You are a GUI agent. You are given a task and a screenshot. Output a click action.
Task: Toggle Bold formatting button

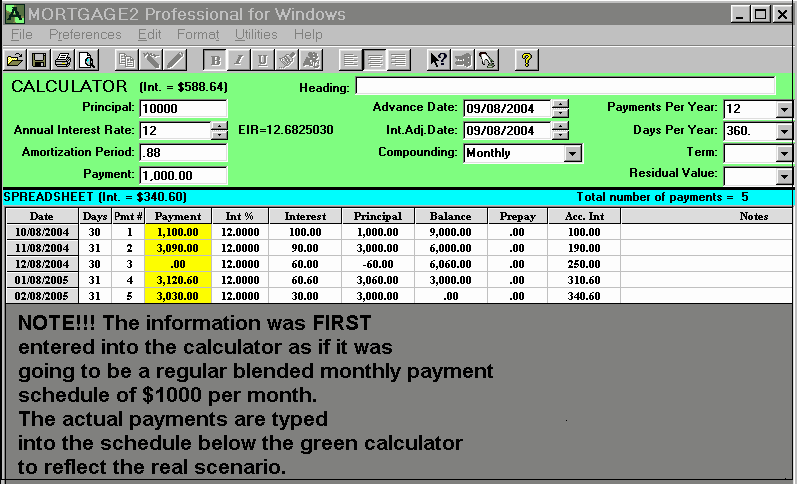coord(215,59)
